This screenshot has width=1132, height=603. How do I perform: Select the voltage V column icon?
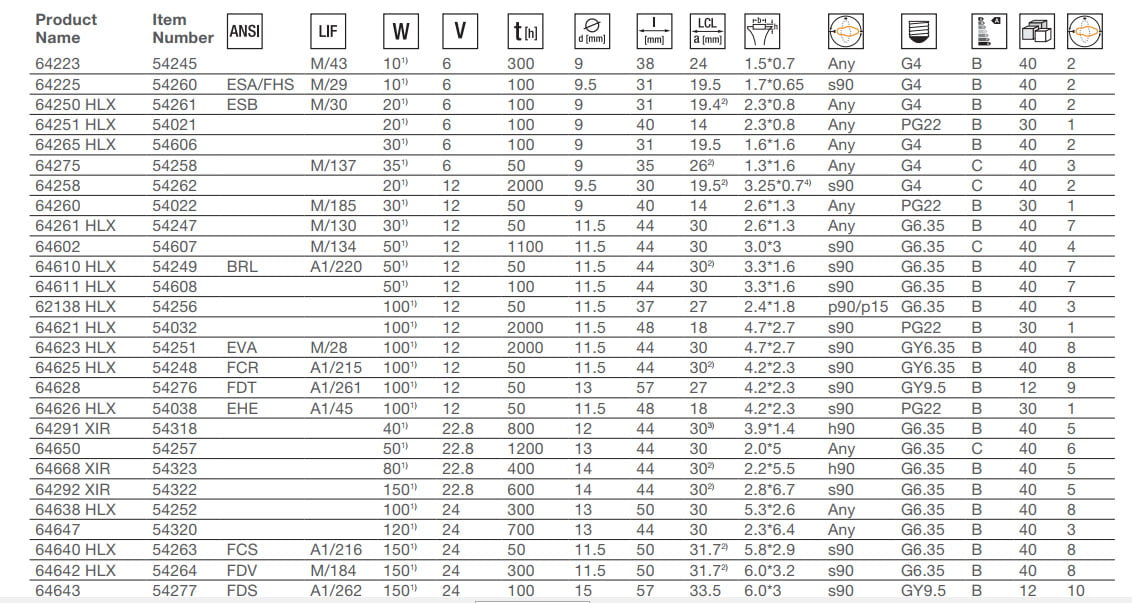coord(459,31)
